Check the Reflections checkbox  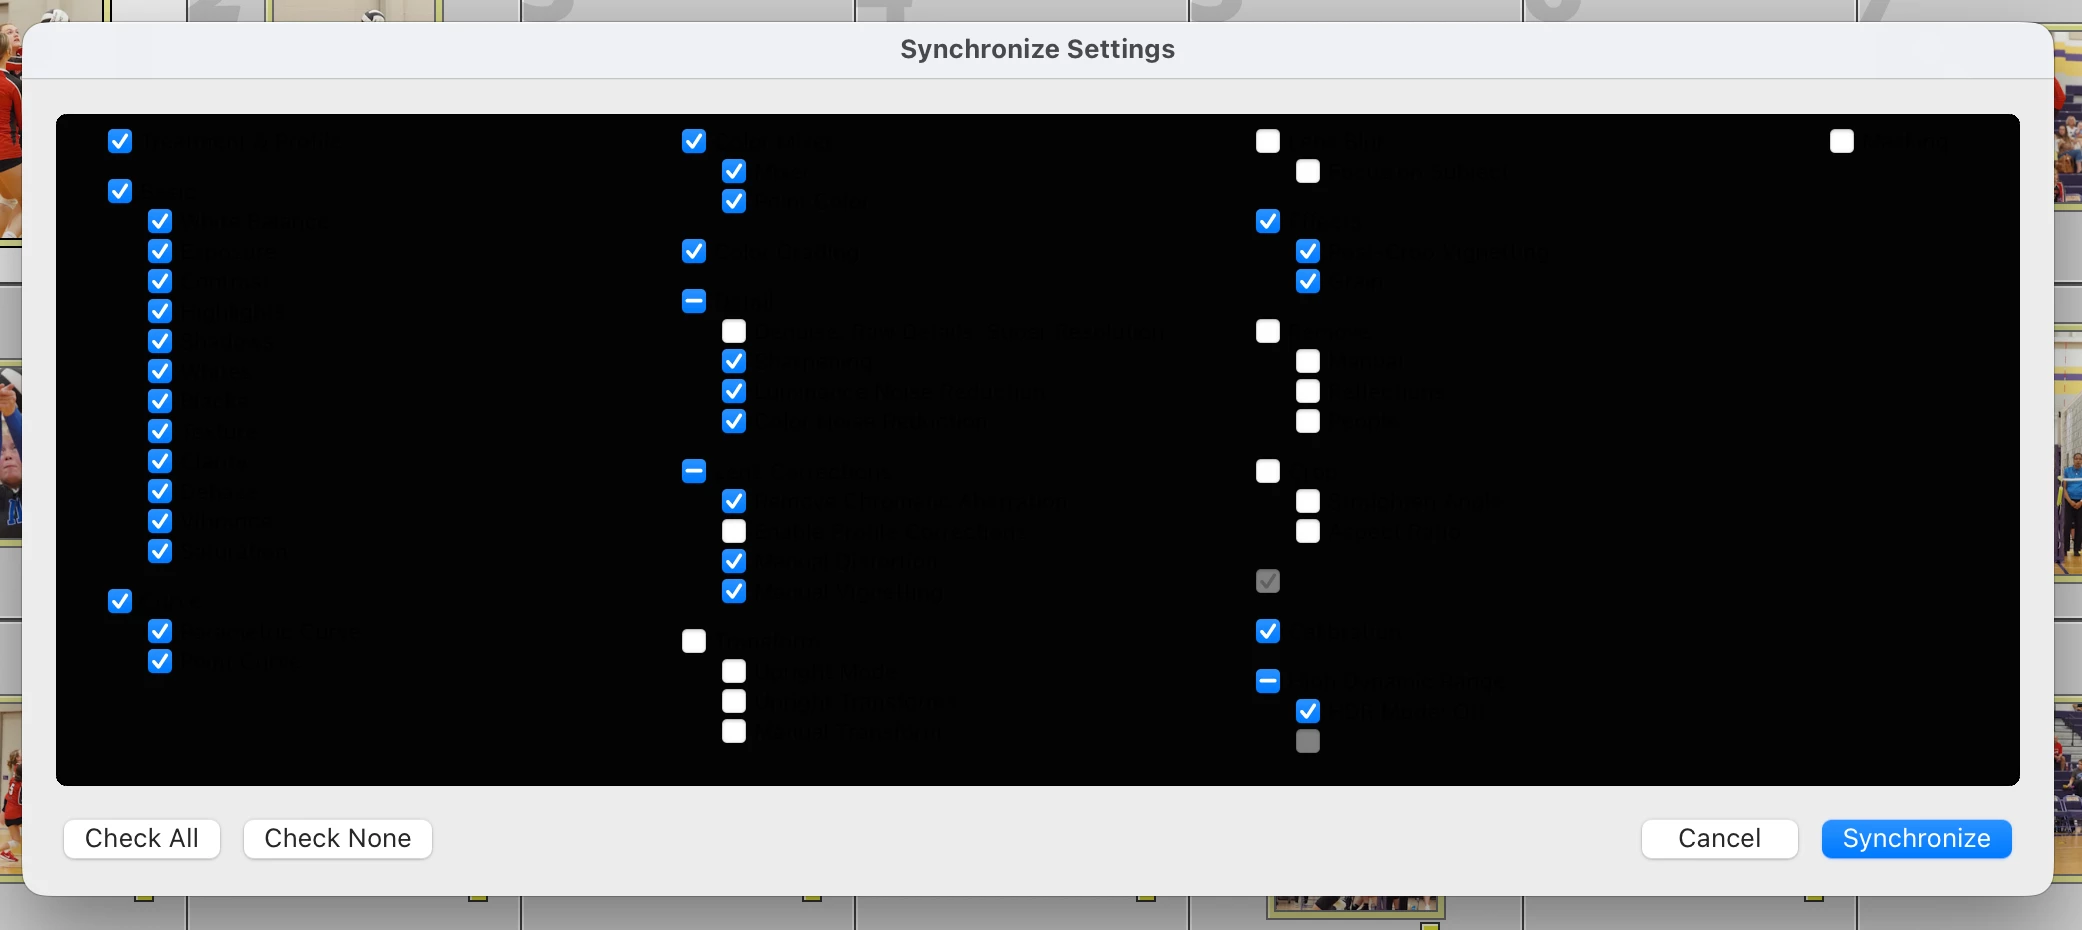tap(1308, 391)
